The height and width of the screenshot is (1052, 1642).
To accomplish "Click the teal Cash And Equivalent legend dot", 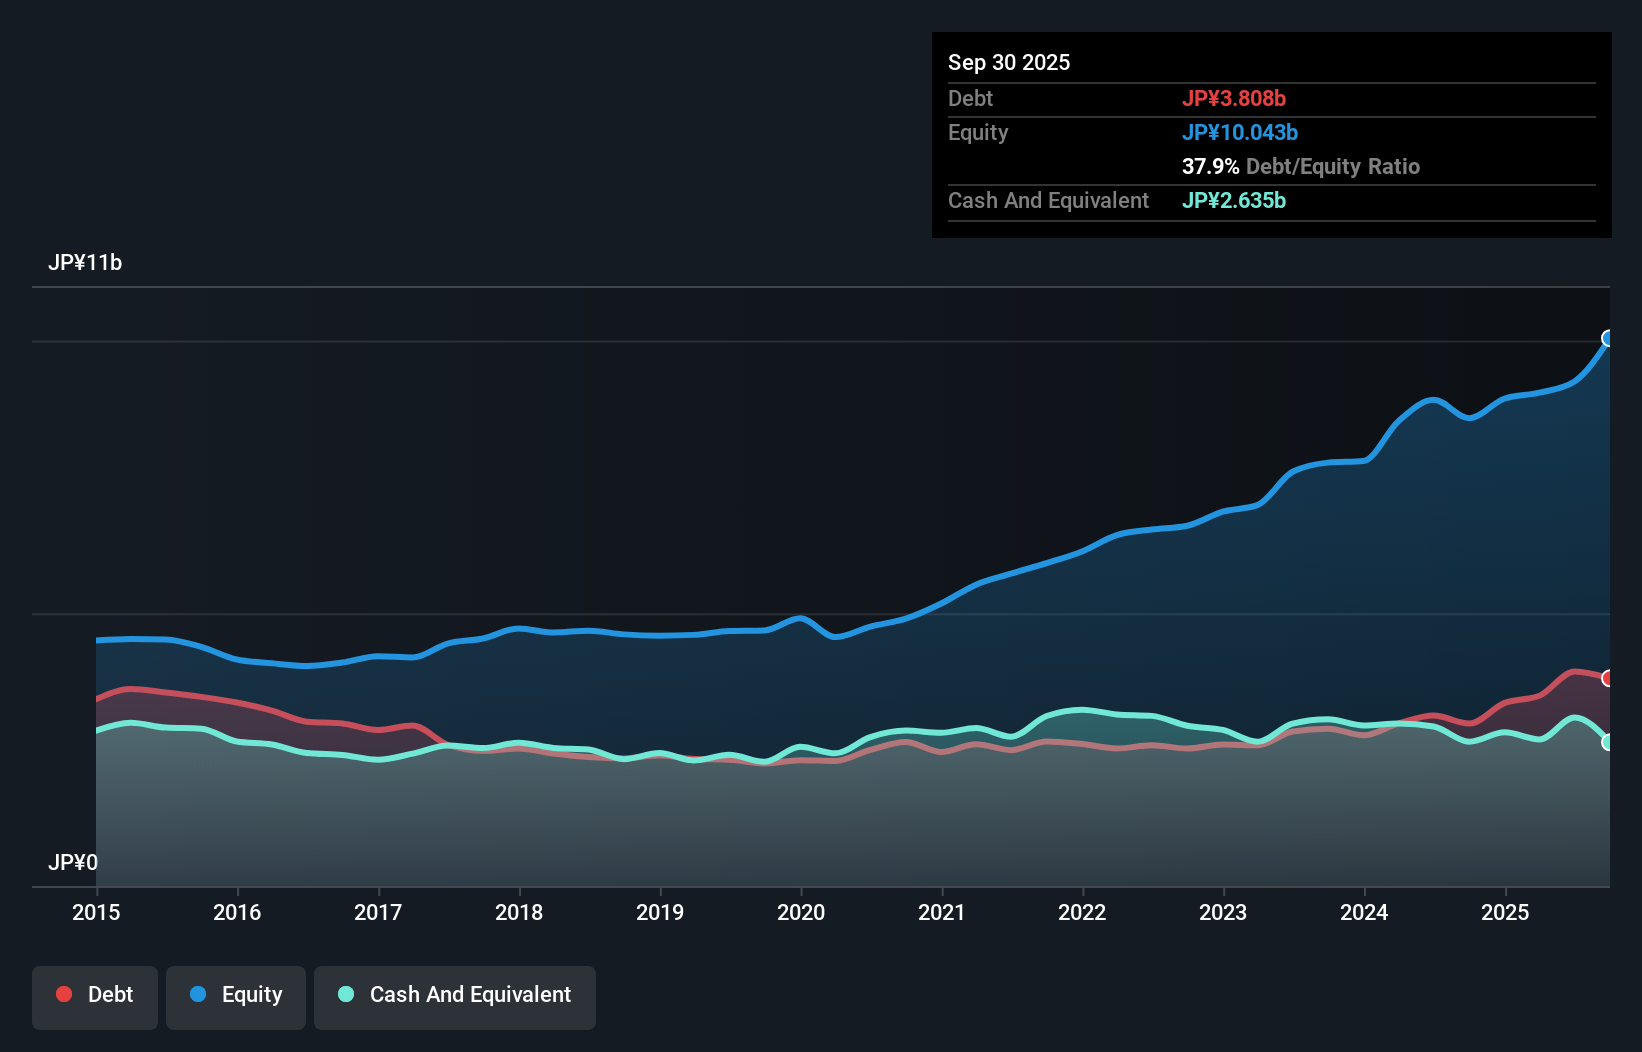I will [344, 994].
